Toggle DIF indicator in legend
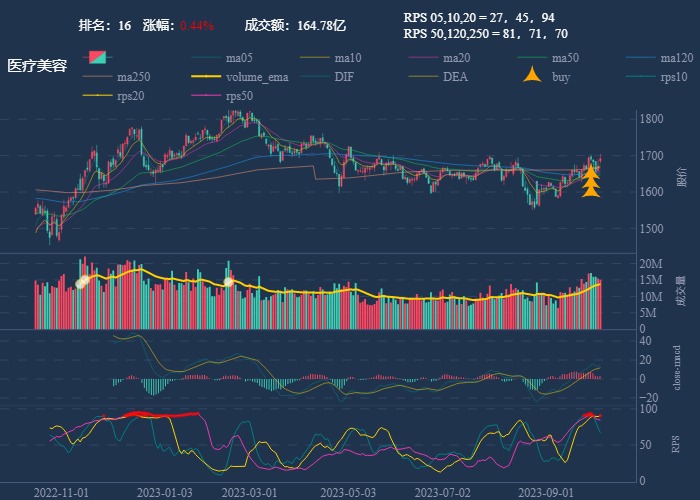Screen dimensions: 700x500 pyautogui.click(x=343, y=77)
